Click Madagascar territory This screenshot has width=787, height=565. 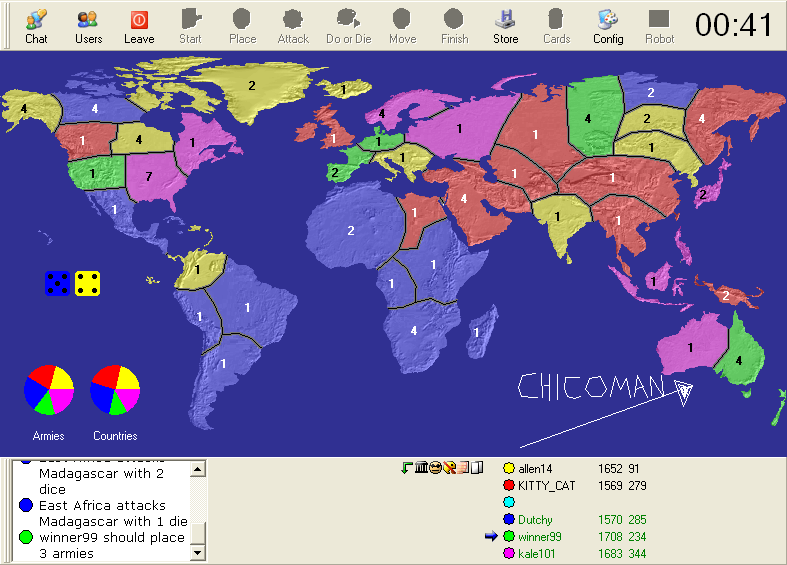tap(476, 332)
